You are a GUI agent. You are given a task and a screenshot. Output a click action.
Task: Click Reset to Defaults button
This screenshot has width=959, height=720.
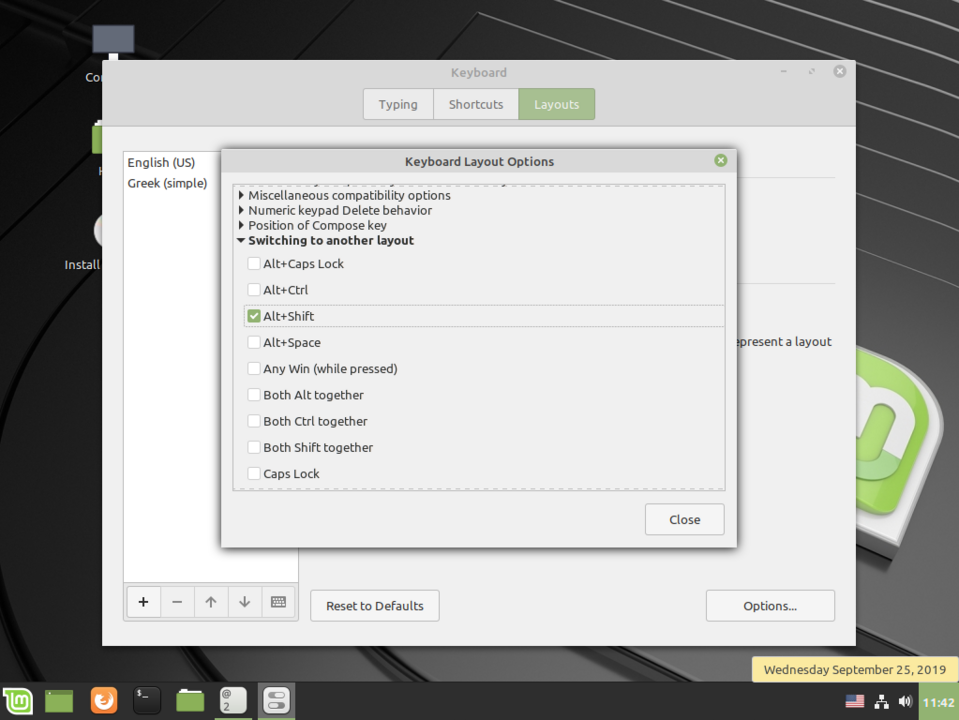click(x=375, y=606)
